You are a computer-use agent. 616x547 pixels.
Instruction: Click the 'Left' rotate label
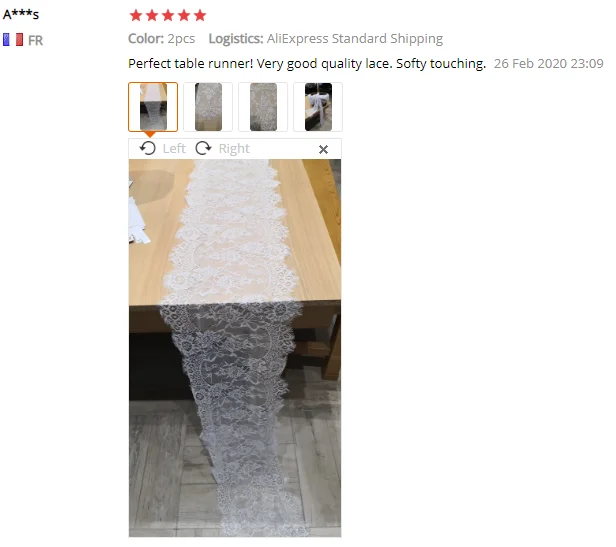point(174,149)
